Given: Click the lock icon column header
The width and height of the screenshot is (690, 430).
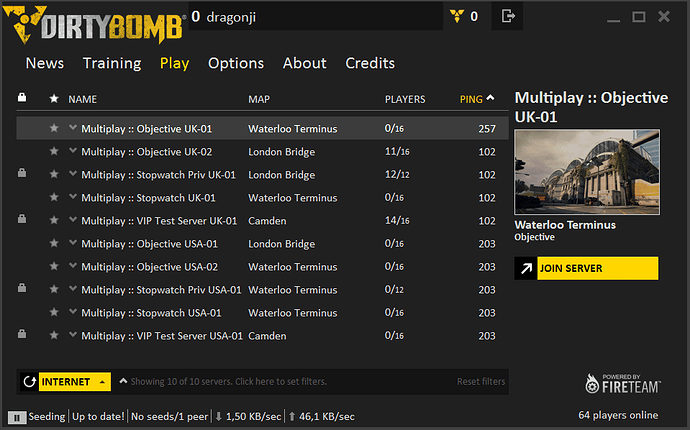Looking at the screenshot, I should [x=22, y=99].
